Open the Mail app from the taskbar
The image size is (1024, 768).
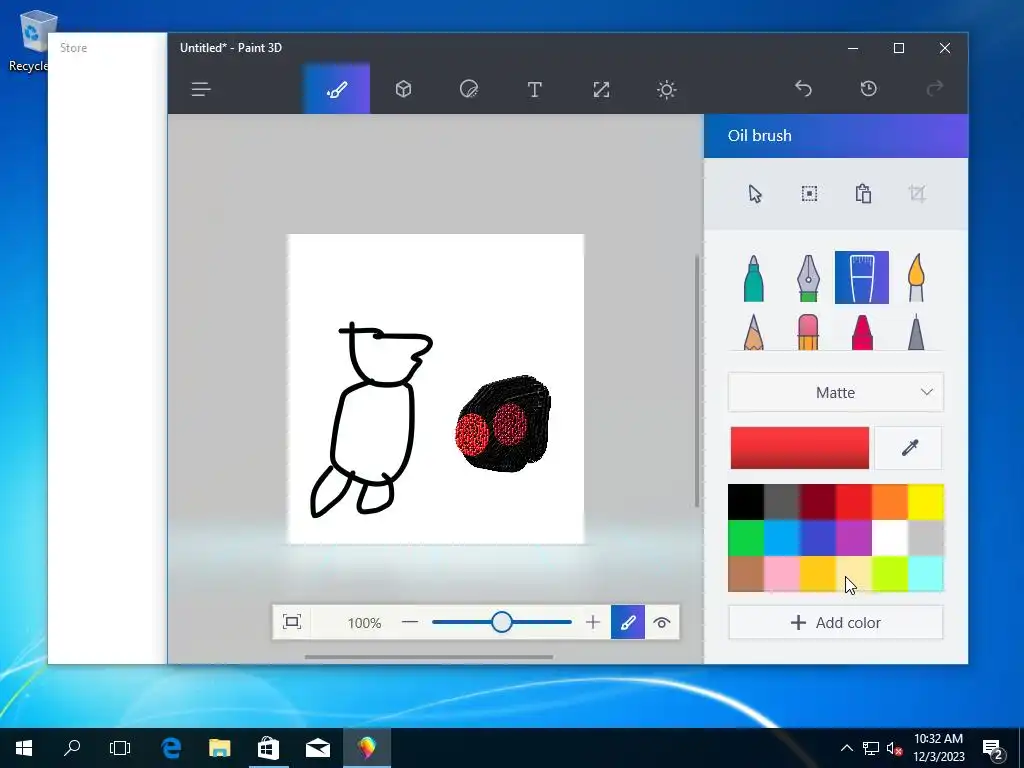[x=317, y=748]
